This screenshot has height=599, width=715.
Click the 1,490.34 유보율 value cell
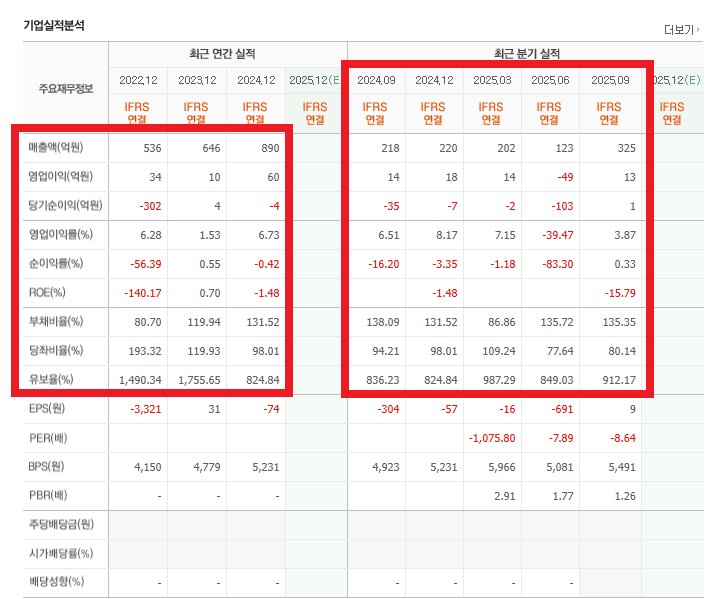pos(137,380)
